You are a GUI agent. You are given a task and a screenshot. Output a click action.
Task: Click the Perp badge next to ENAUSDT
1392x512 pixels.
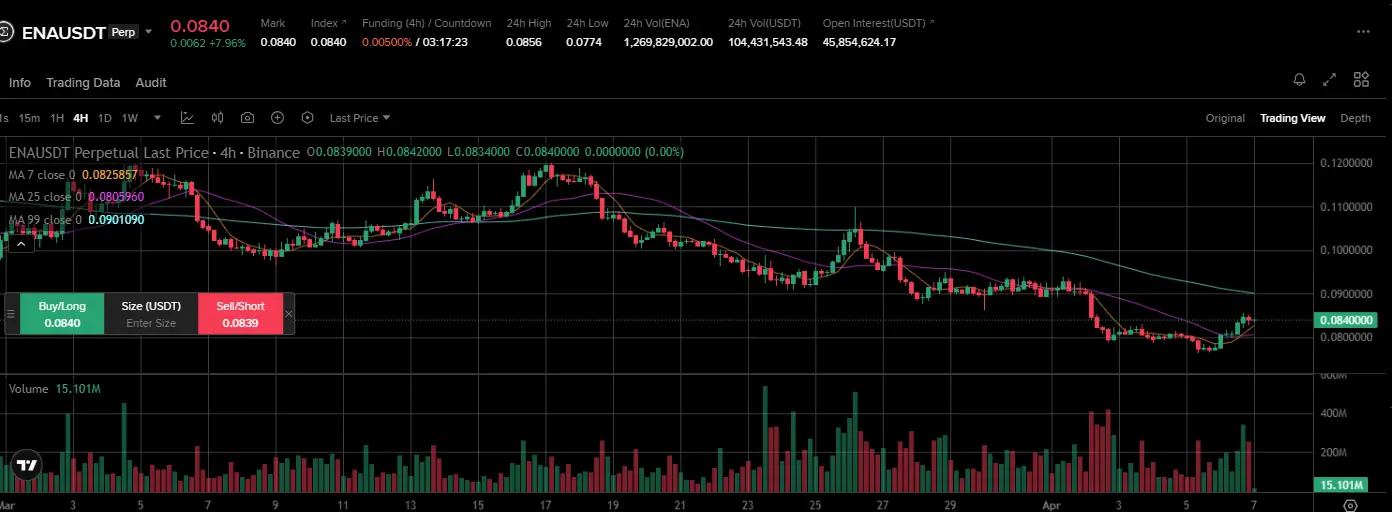pyautogui.click(x=123, y=32)
